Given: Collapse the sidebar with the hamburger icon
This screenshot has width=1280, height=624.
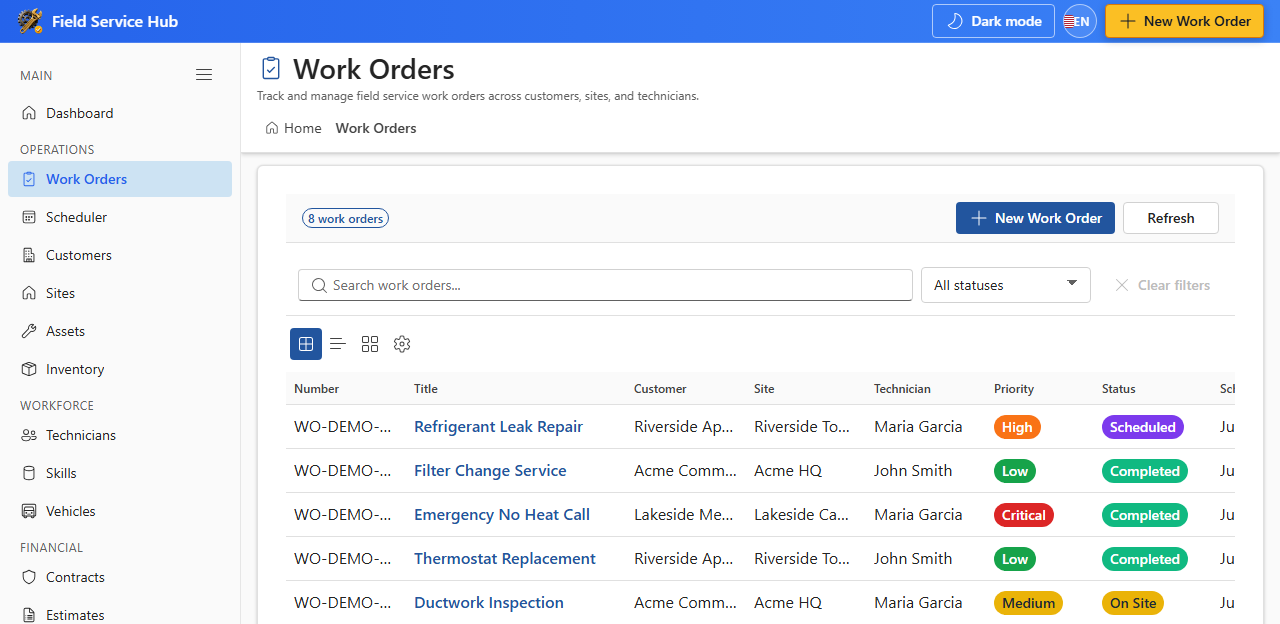Looking at the screenshot, I should 204,75.
